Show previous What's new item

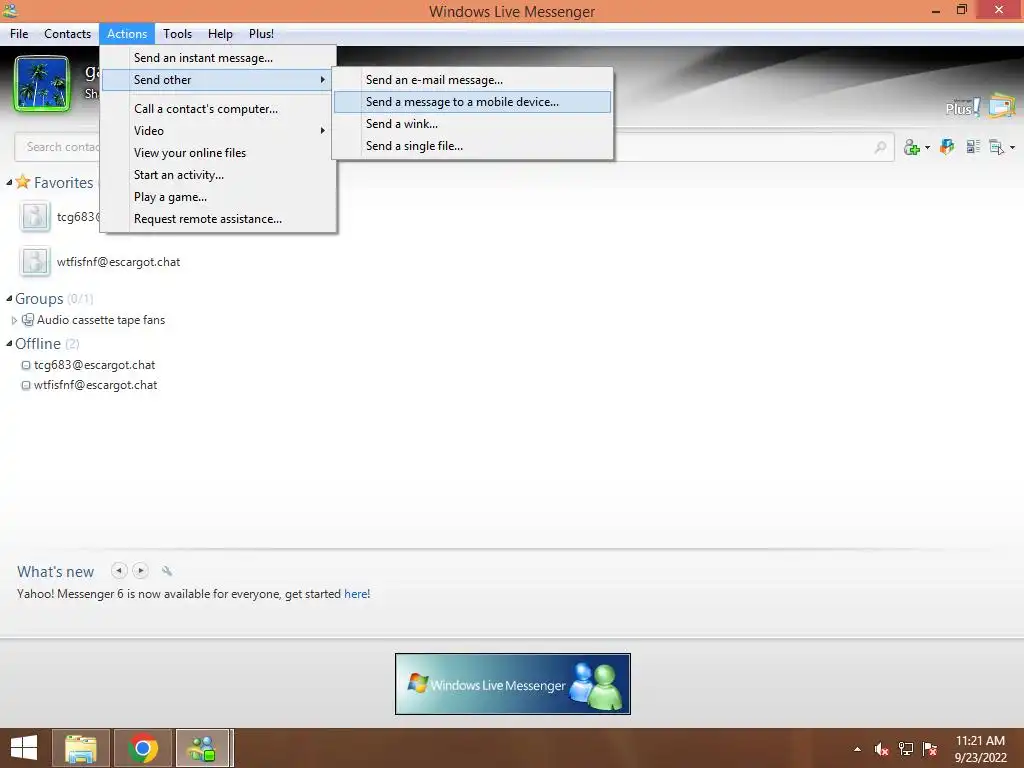click(x=119, y=571)
